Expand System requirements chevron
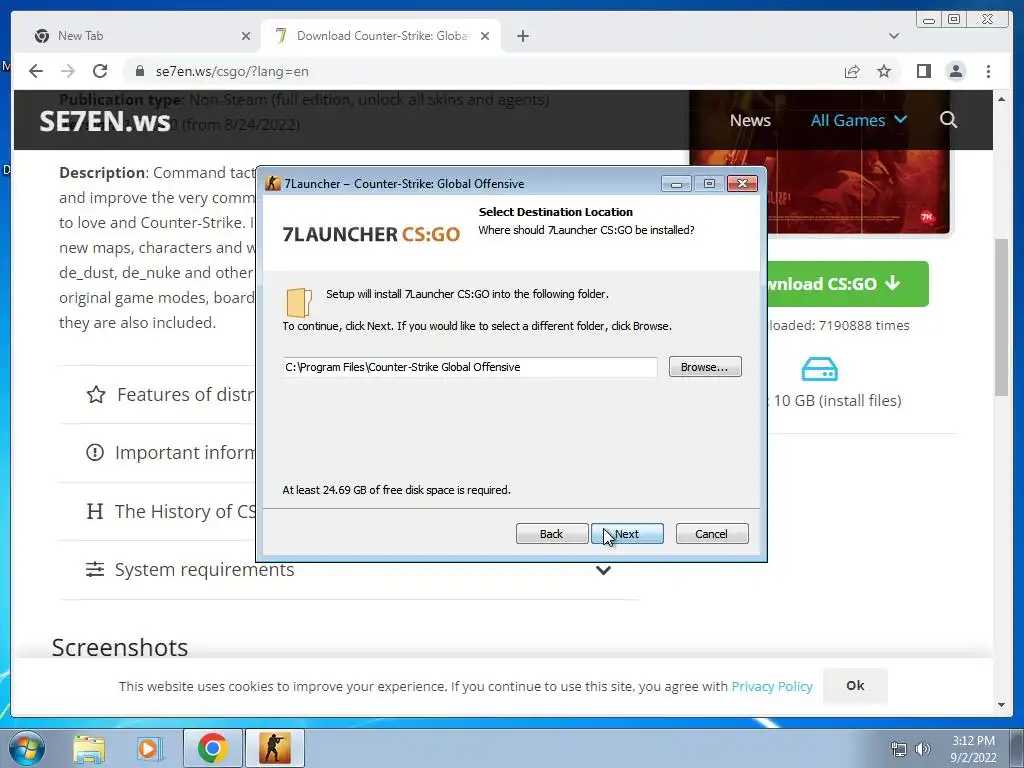This screenshot has height=768, width=1024. pos(603,570)
